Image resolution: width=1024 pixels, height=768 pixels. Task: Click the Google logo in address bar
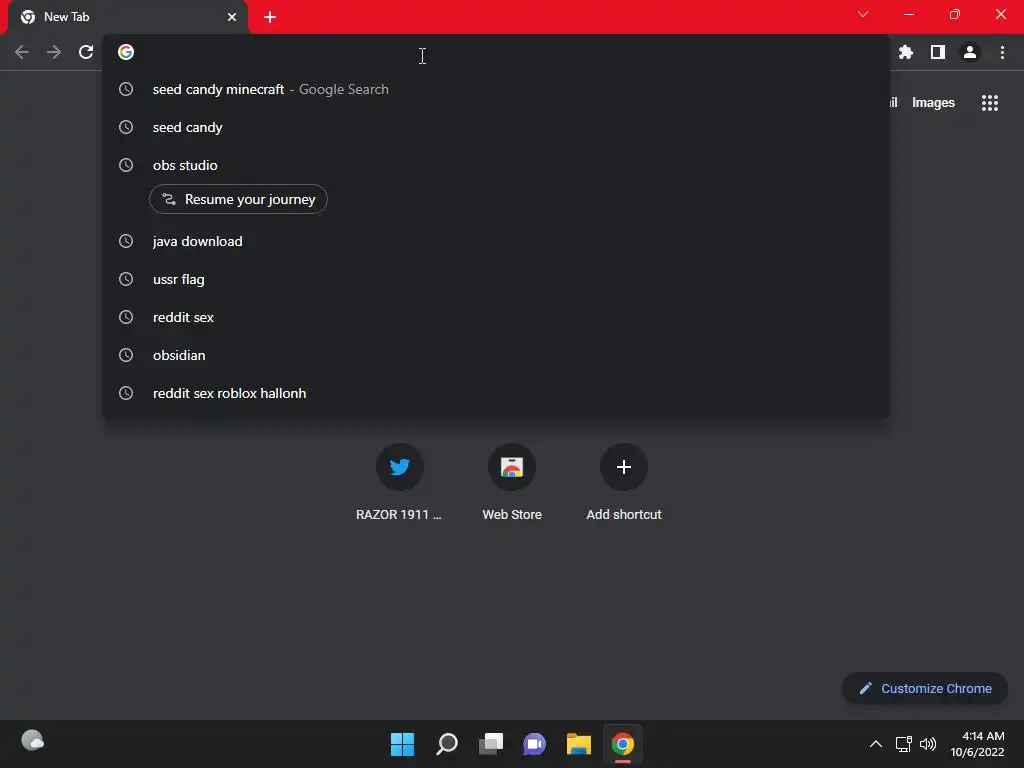coord(126,52)
